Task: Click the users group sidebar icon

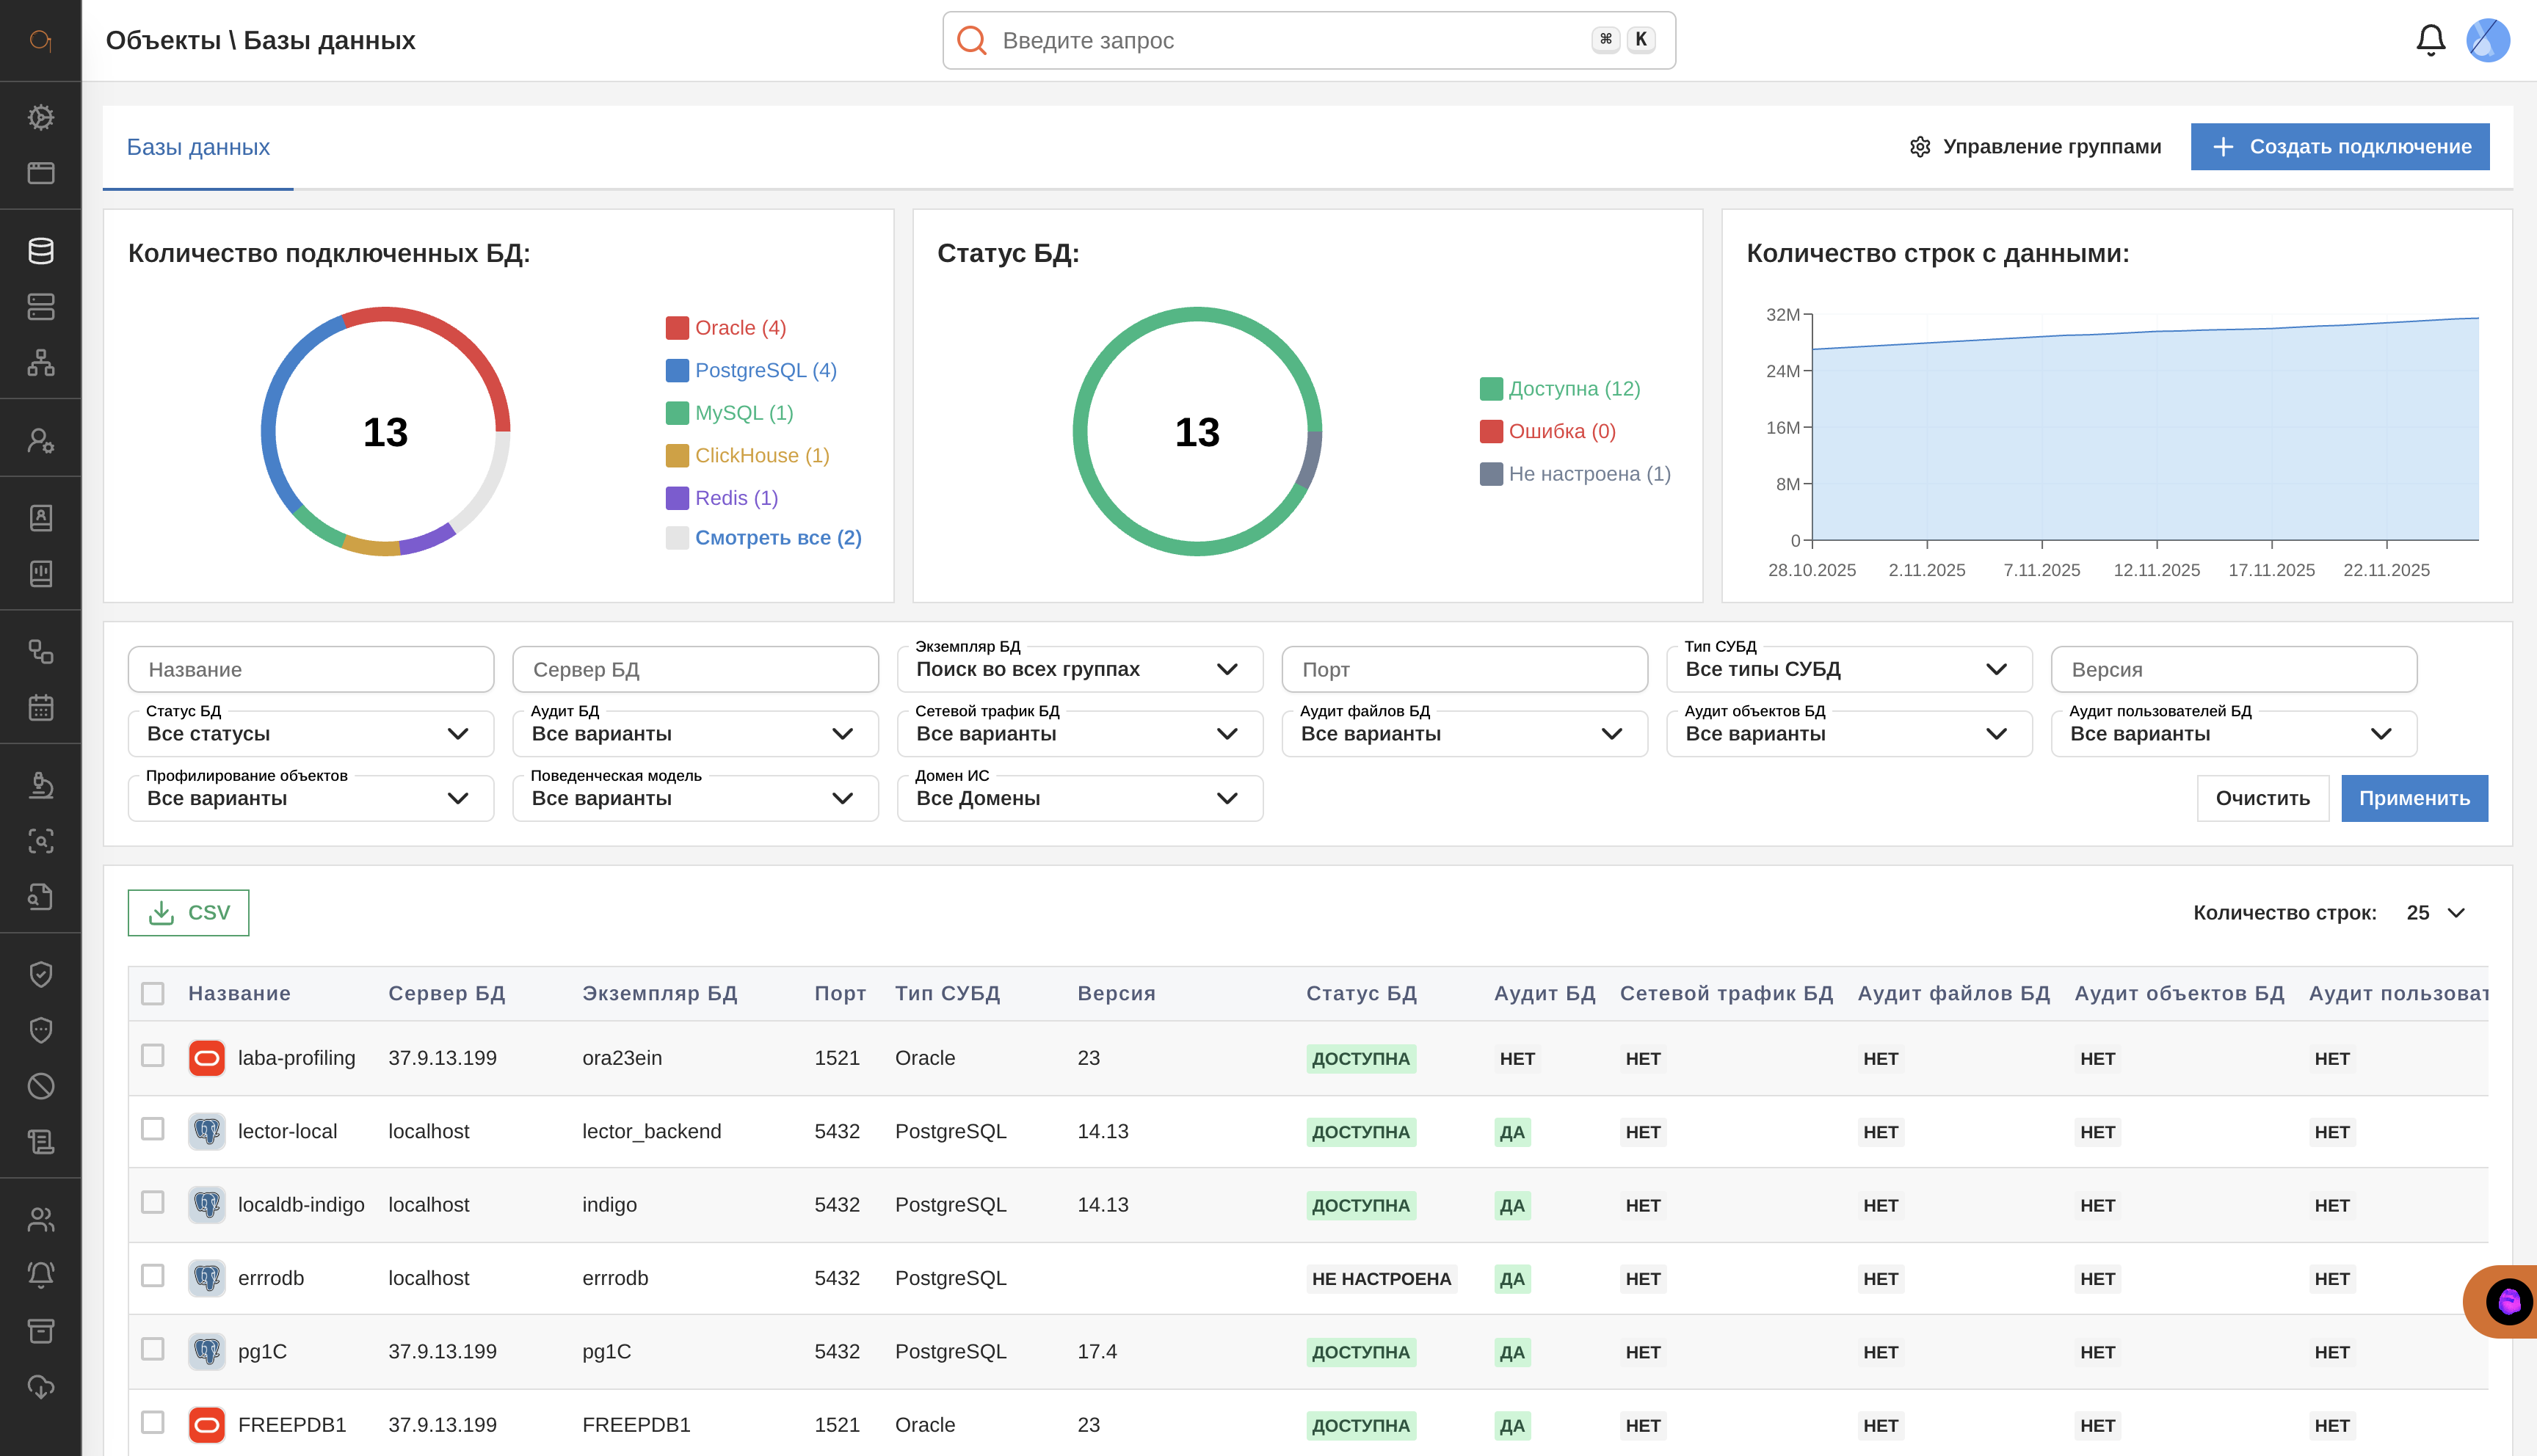Action: (x=41, y=1219)
